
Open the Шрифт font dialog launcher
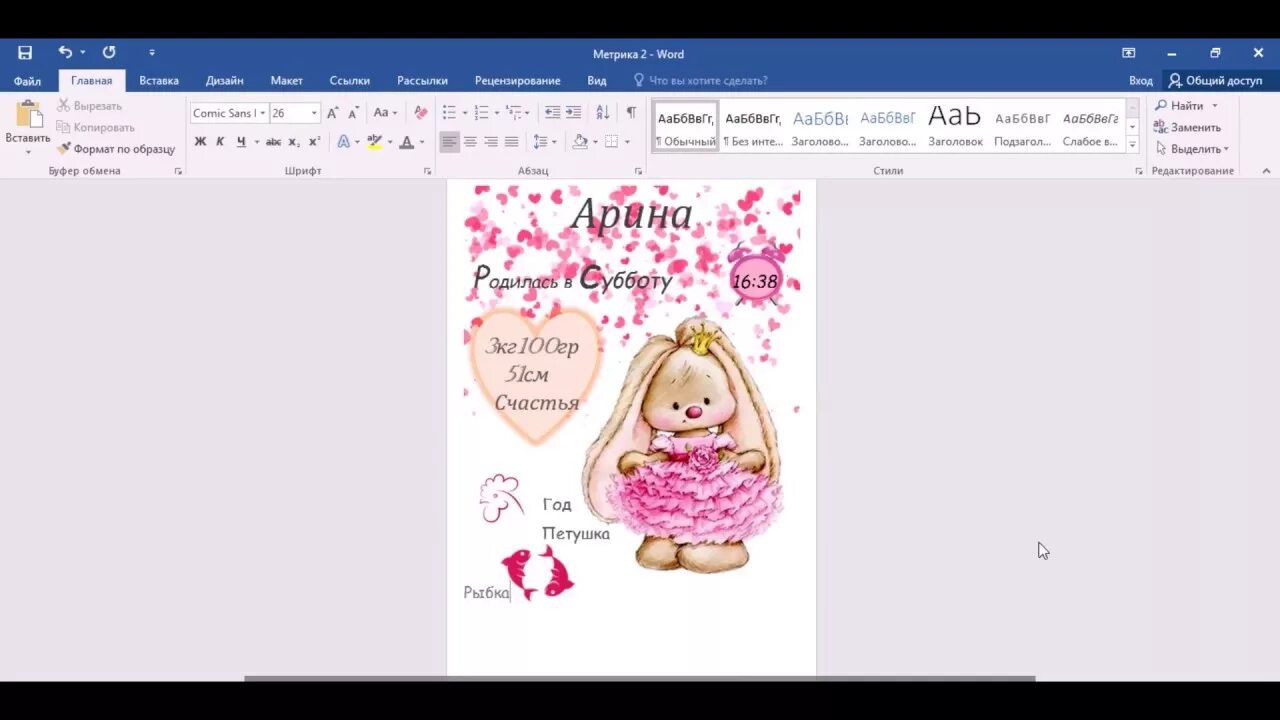427,171
